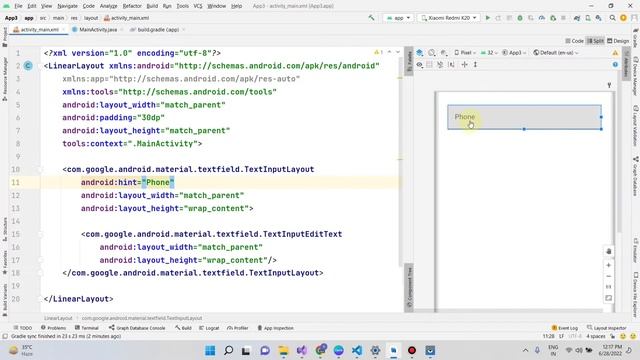Click the Windows Start button on taskbar
640x360 pixels.
pos(210,350)
